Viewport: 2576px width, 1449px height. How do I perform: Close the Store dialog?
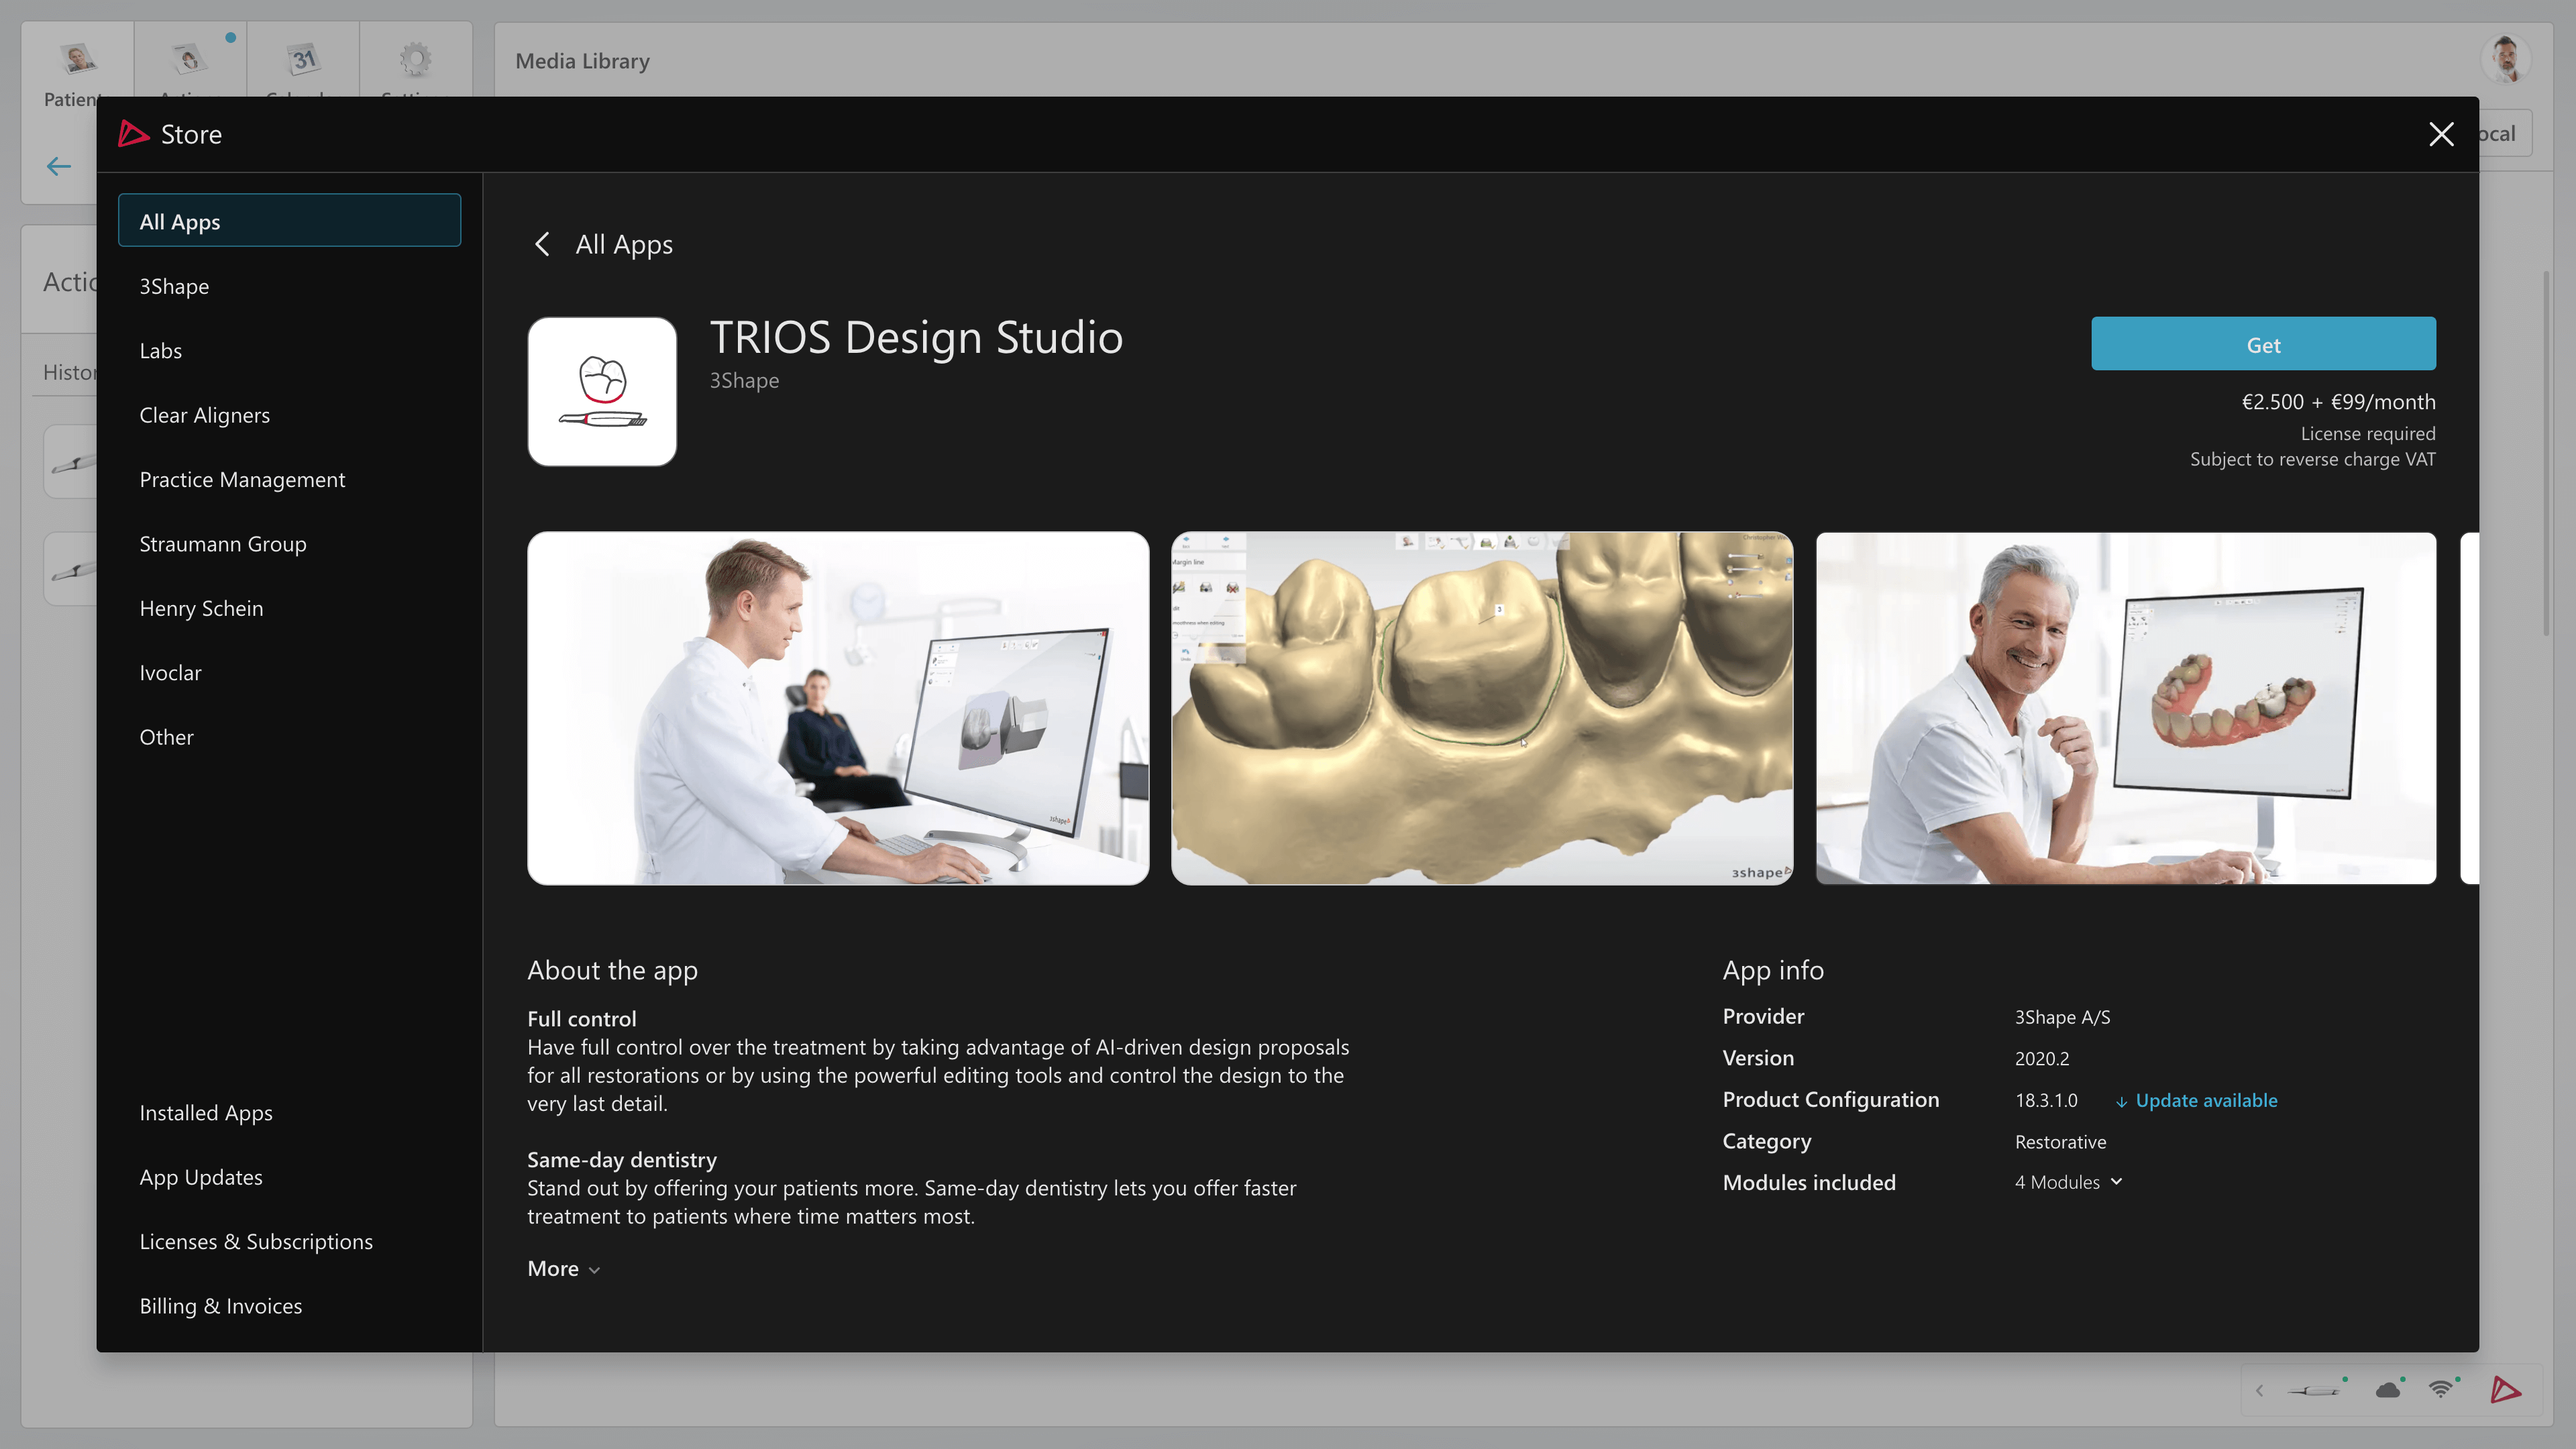tap(2441, 134)
